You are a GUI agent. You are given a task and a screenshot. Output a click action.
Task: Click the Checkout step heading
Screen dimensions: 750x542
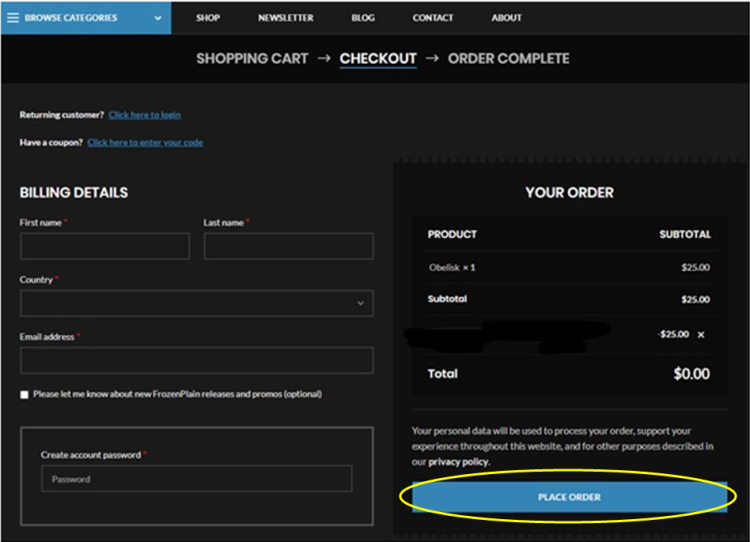378,58
